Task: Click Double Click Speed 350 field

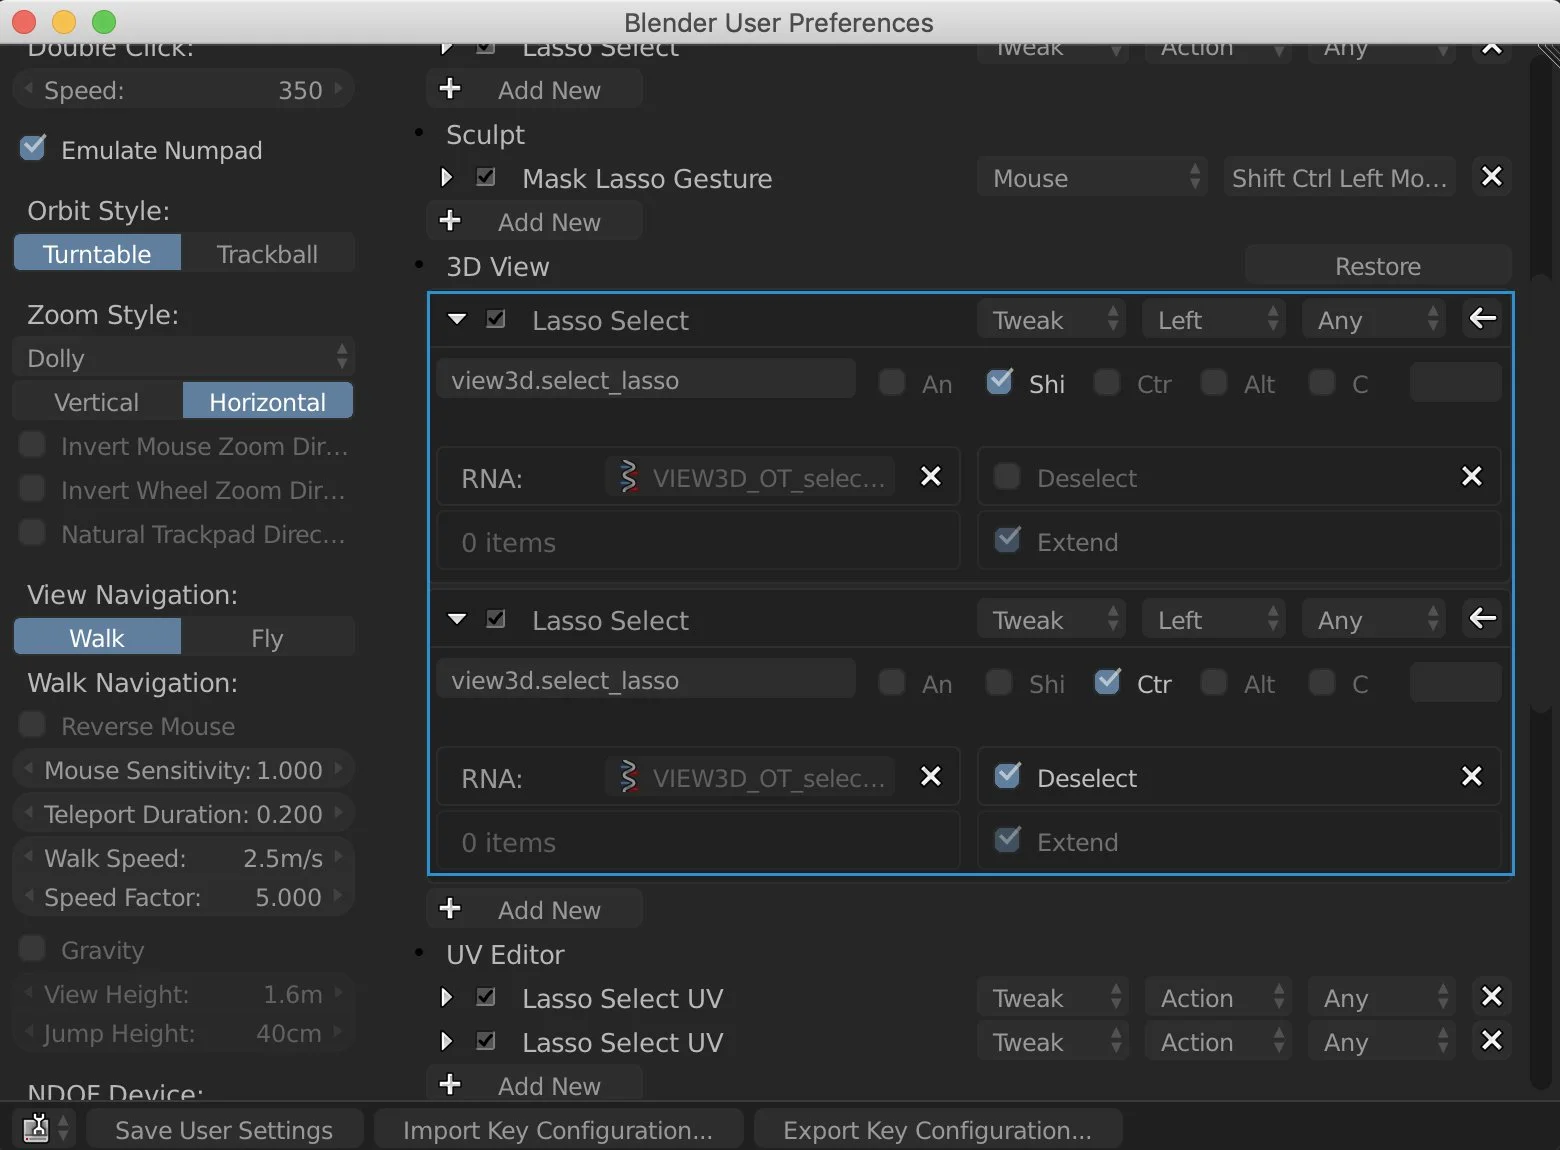Action: pyautogui.click(x=184, y=89)
